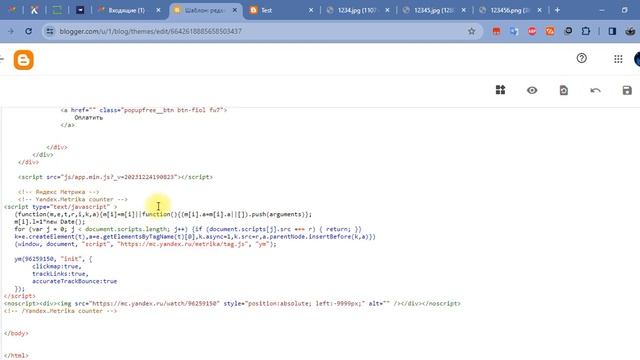Click the mc.yandex.ru/metrika/tag.js line

point(145,244)
